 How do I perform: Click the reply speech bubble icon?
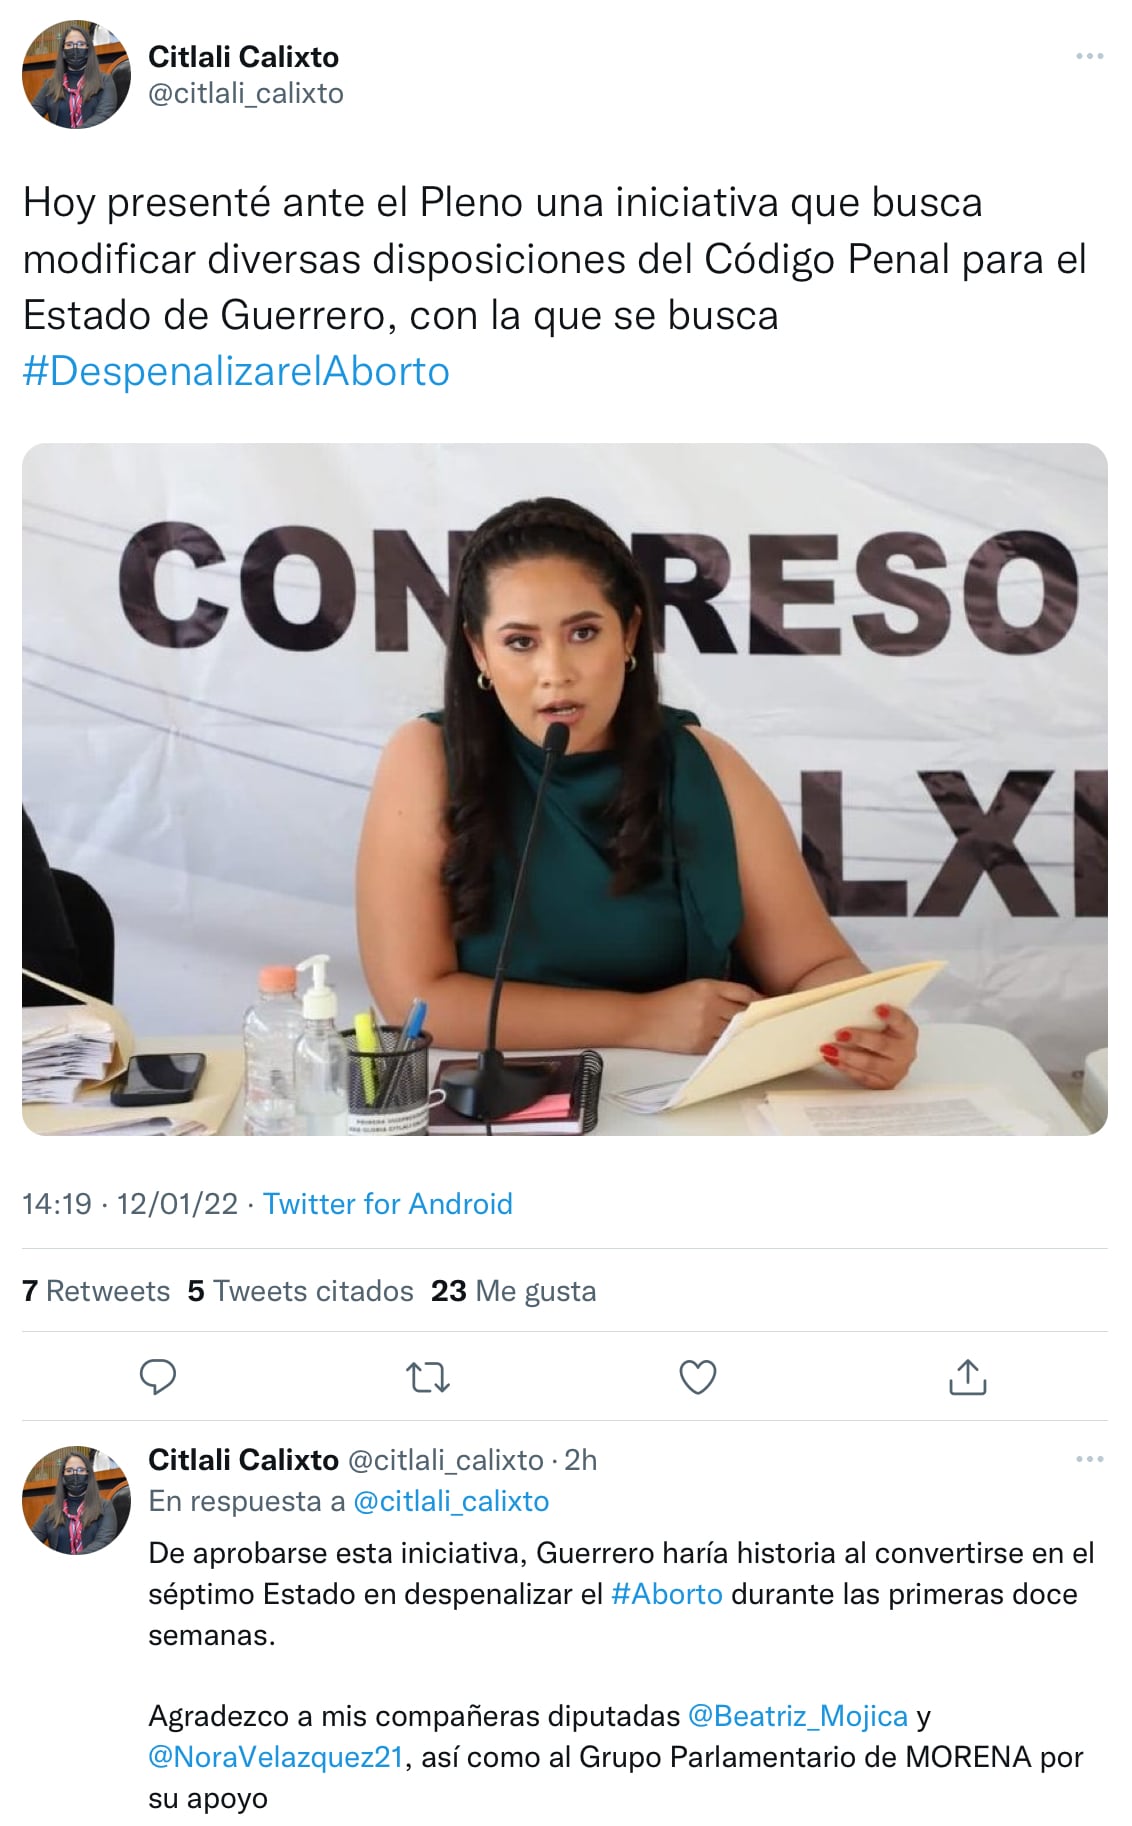157,1377
